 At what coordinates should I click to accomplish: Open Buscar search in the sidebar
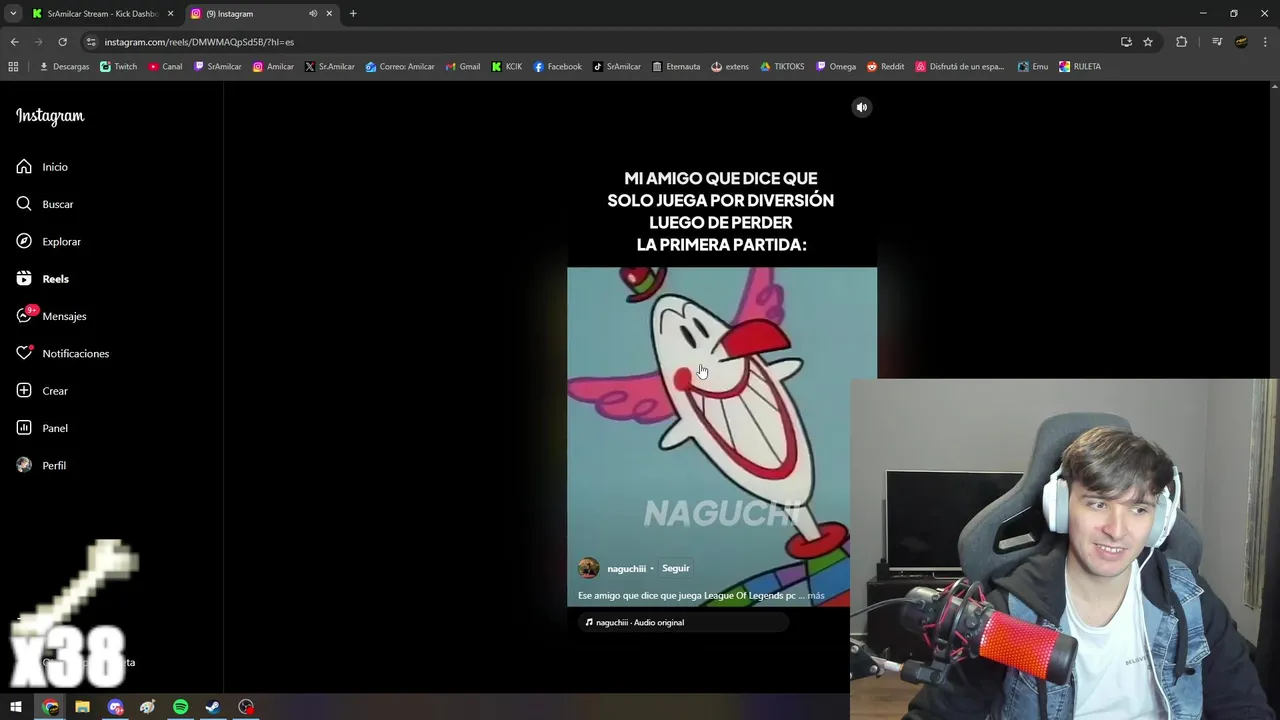(45, 204)
